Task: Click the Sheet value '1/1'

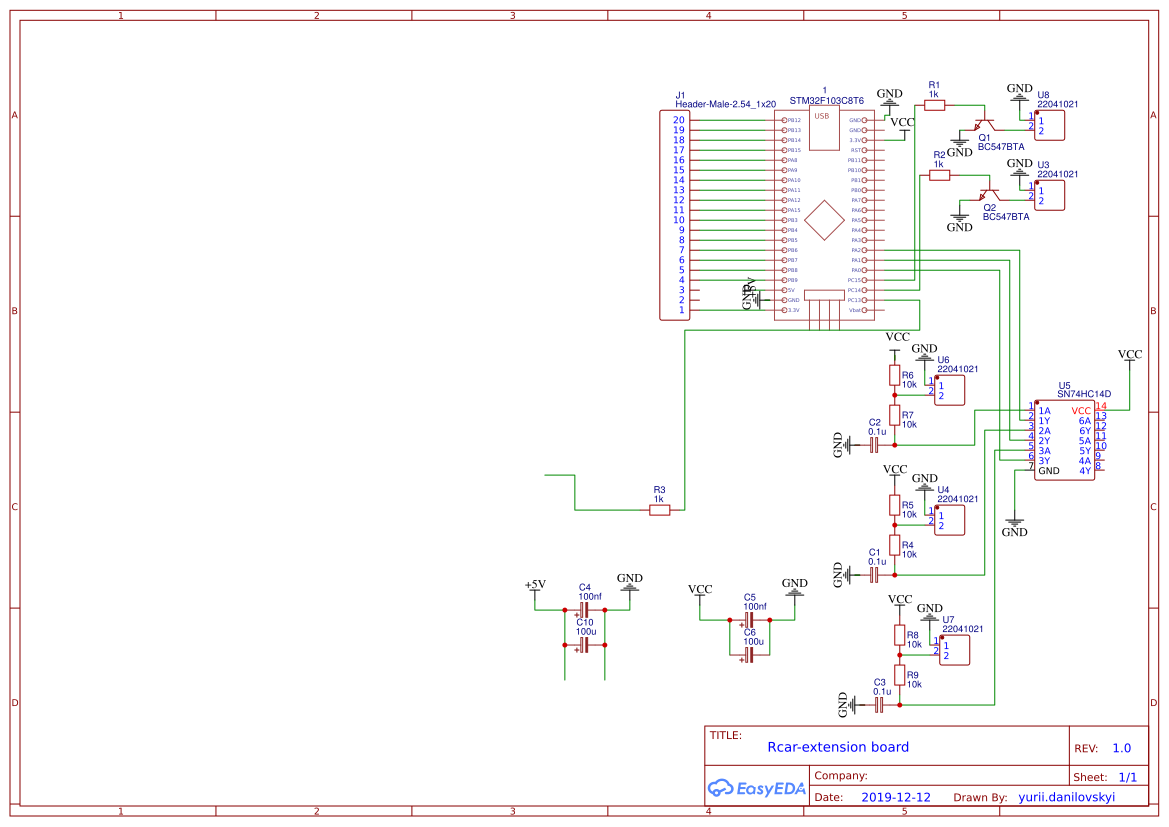Action: click(1128, 777)
